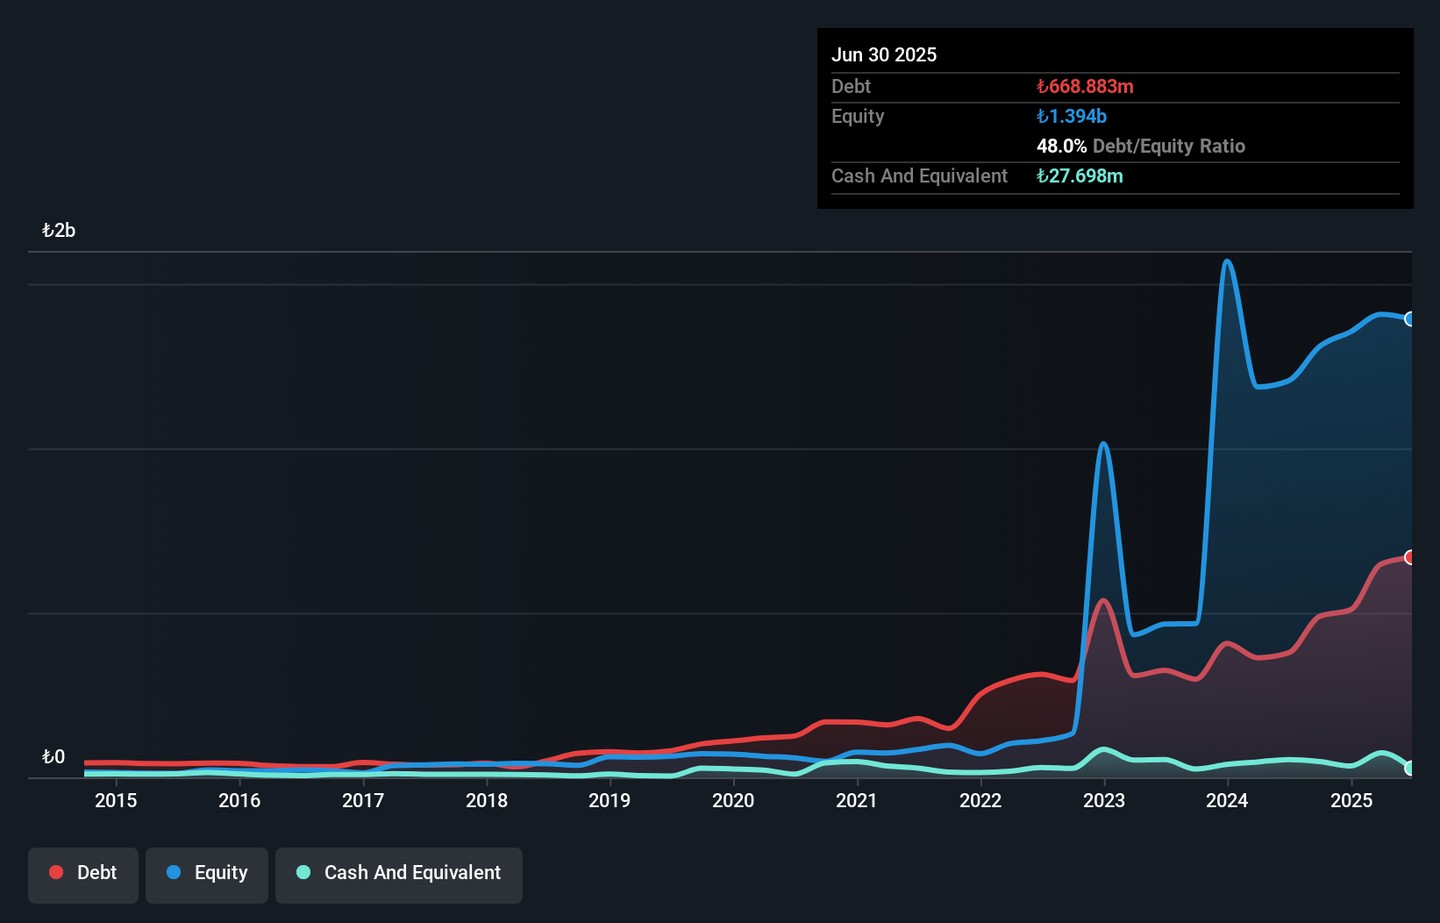Viewport: 1440px width, 923px height.
Task: Click the 2015 x-axis label
Action: tap(116, 801)
